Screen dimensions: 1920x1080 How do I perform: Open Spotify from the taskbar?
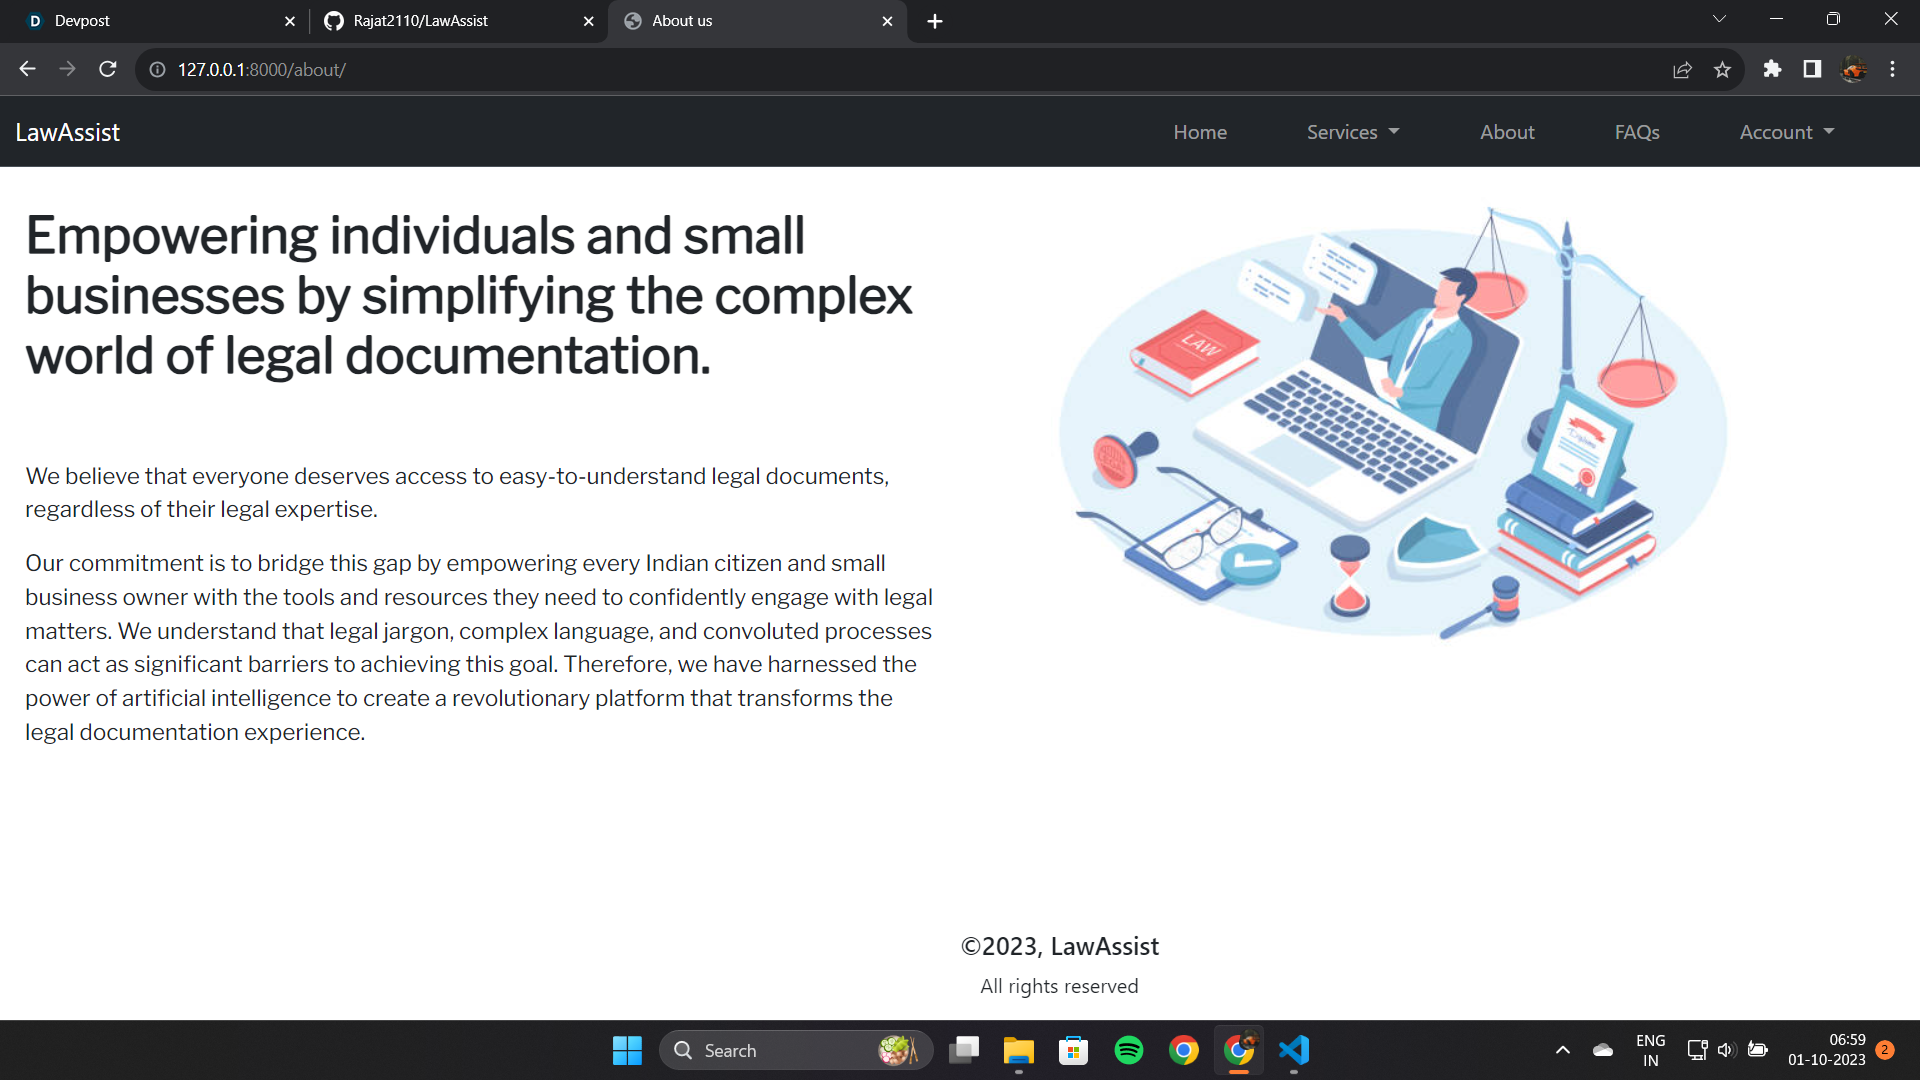pyautogui.click(x=1128, y=1050)
